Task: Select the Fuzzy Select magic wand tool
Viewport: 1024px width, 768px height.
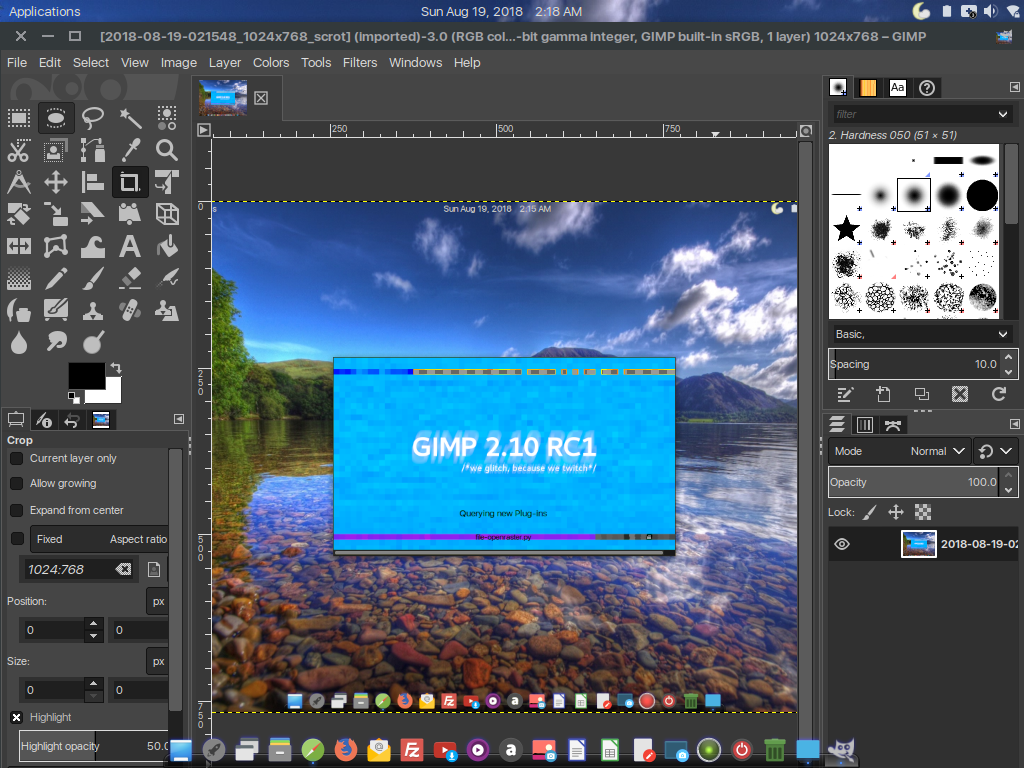Action: [130, 118]
